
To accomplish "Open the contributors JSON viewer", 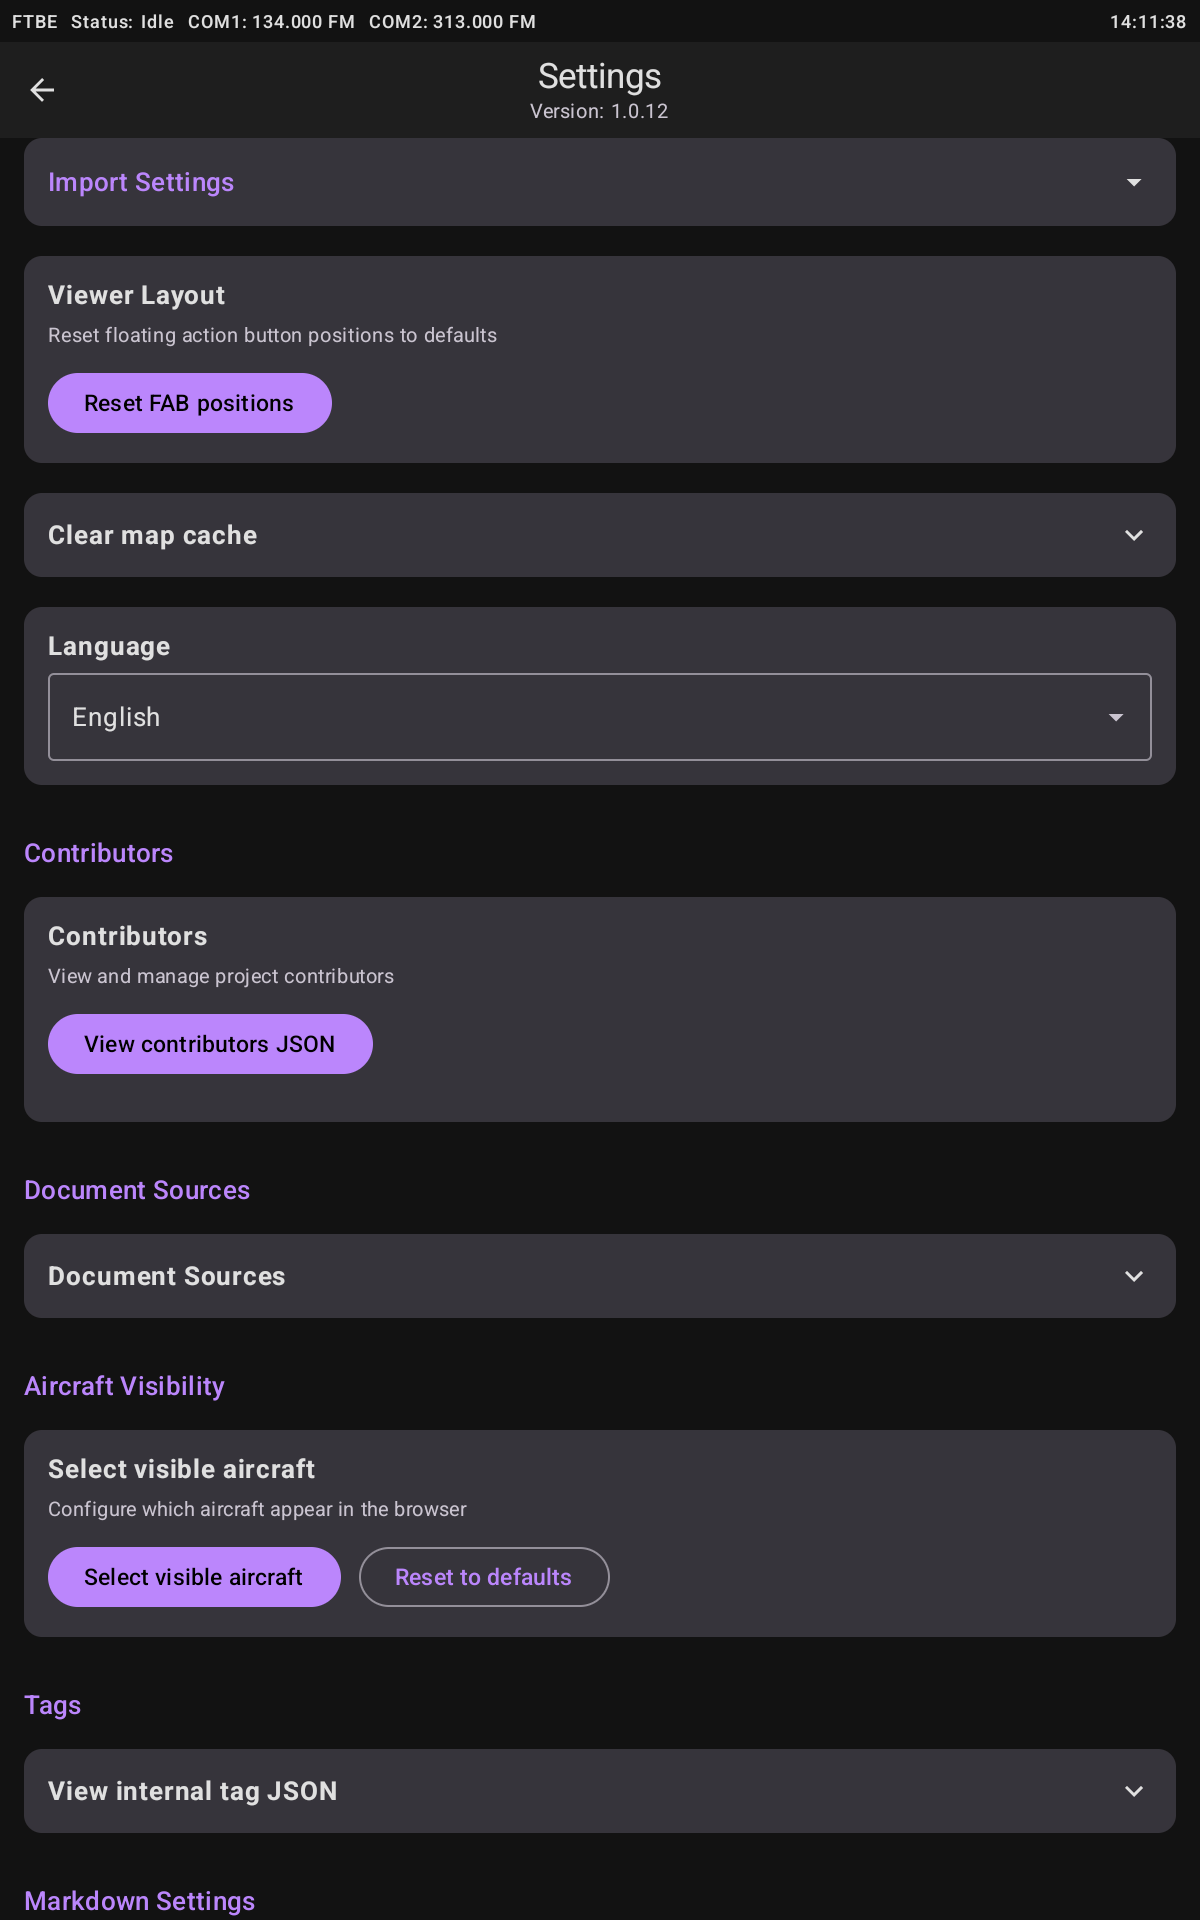I will tap(210, 1043).
